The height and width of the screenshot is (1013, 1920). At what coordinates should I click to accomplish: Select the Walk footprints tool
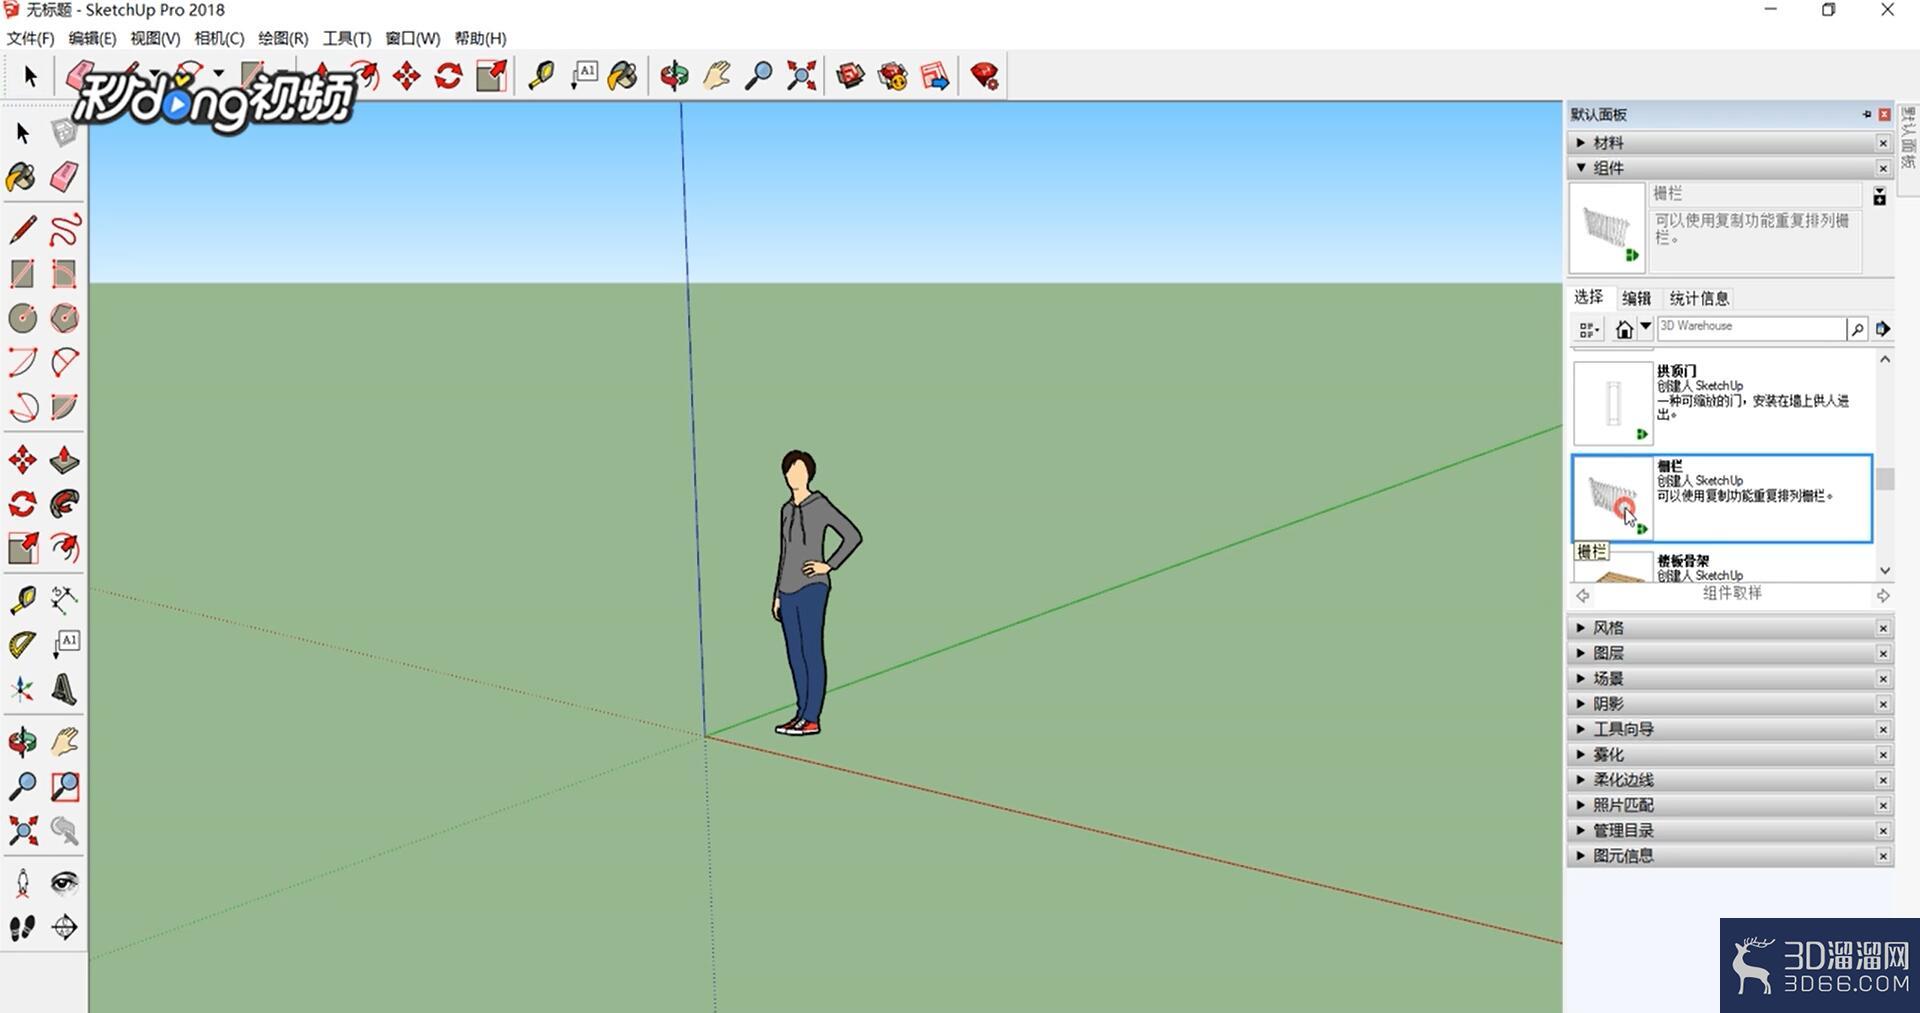coord(22,927)
